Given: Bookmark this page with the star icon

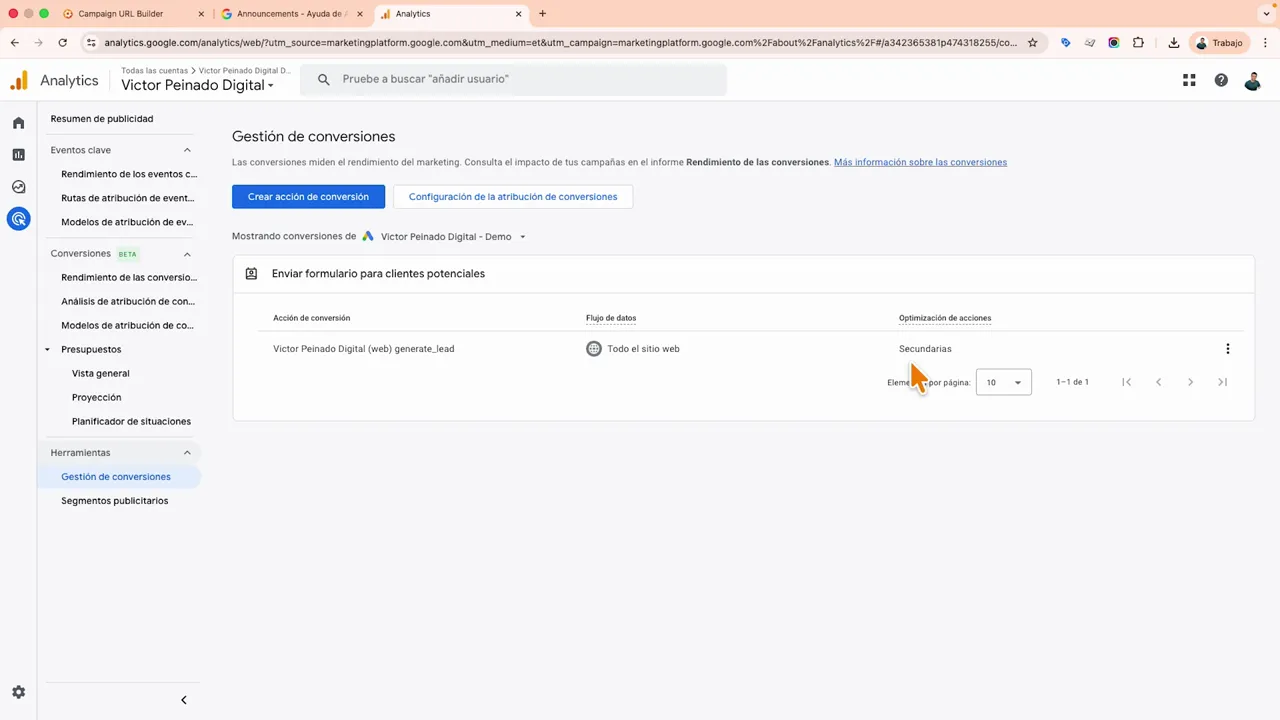Looking at the screenshot, I should click(1033, 43).
